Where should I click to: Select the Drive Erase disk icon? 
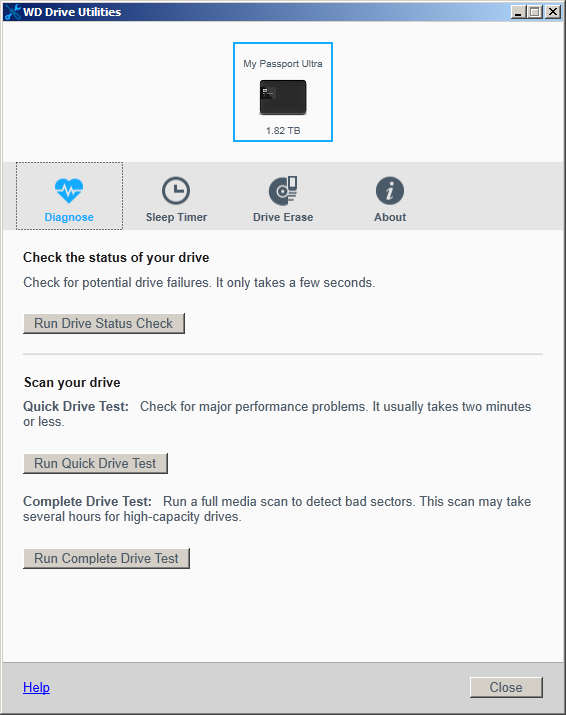click(283, 191)
